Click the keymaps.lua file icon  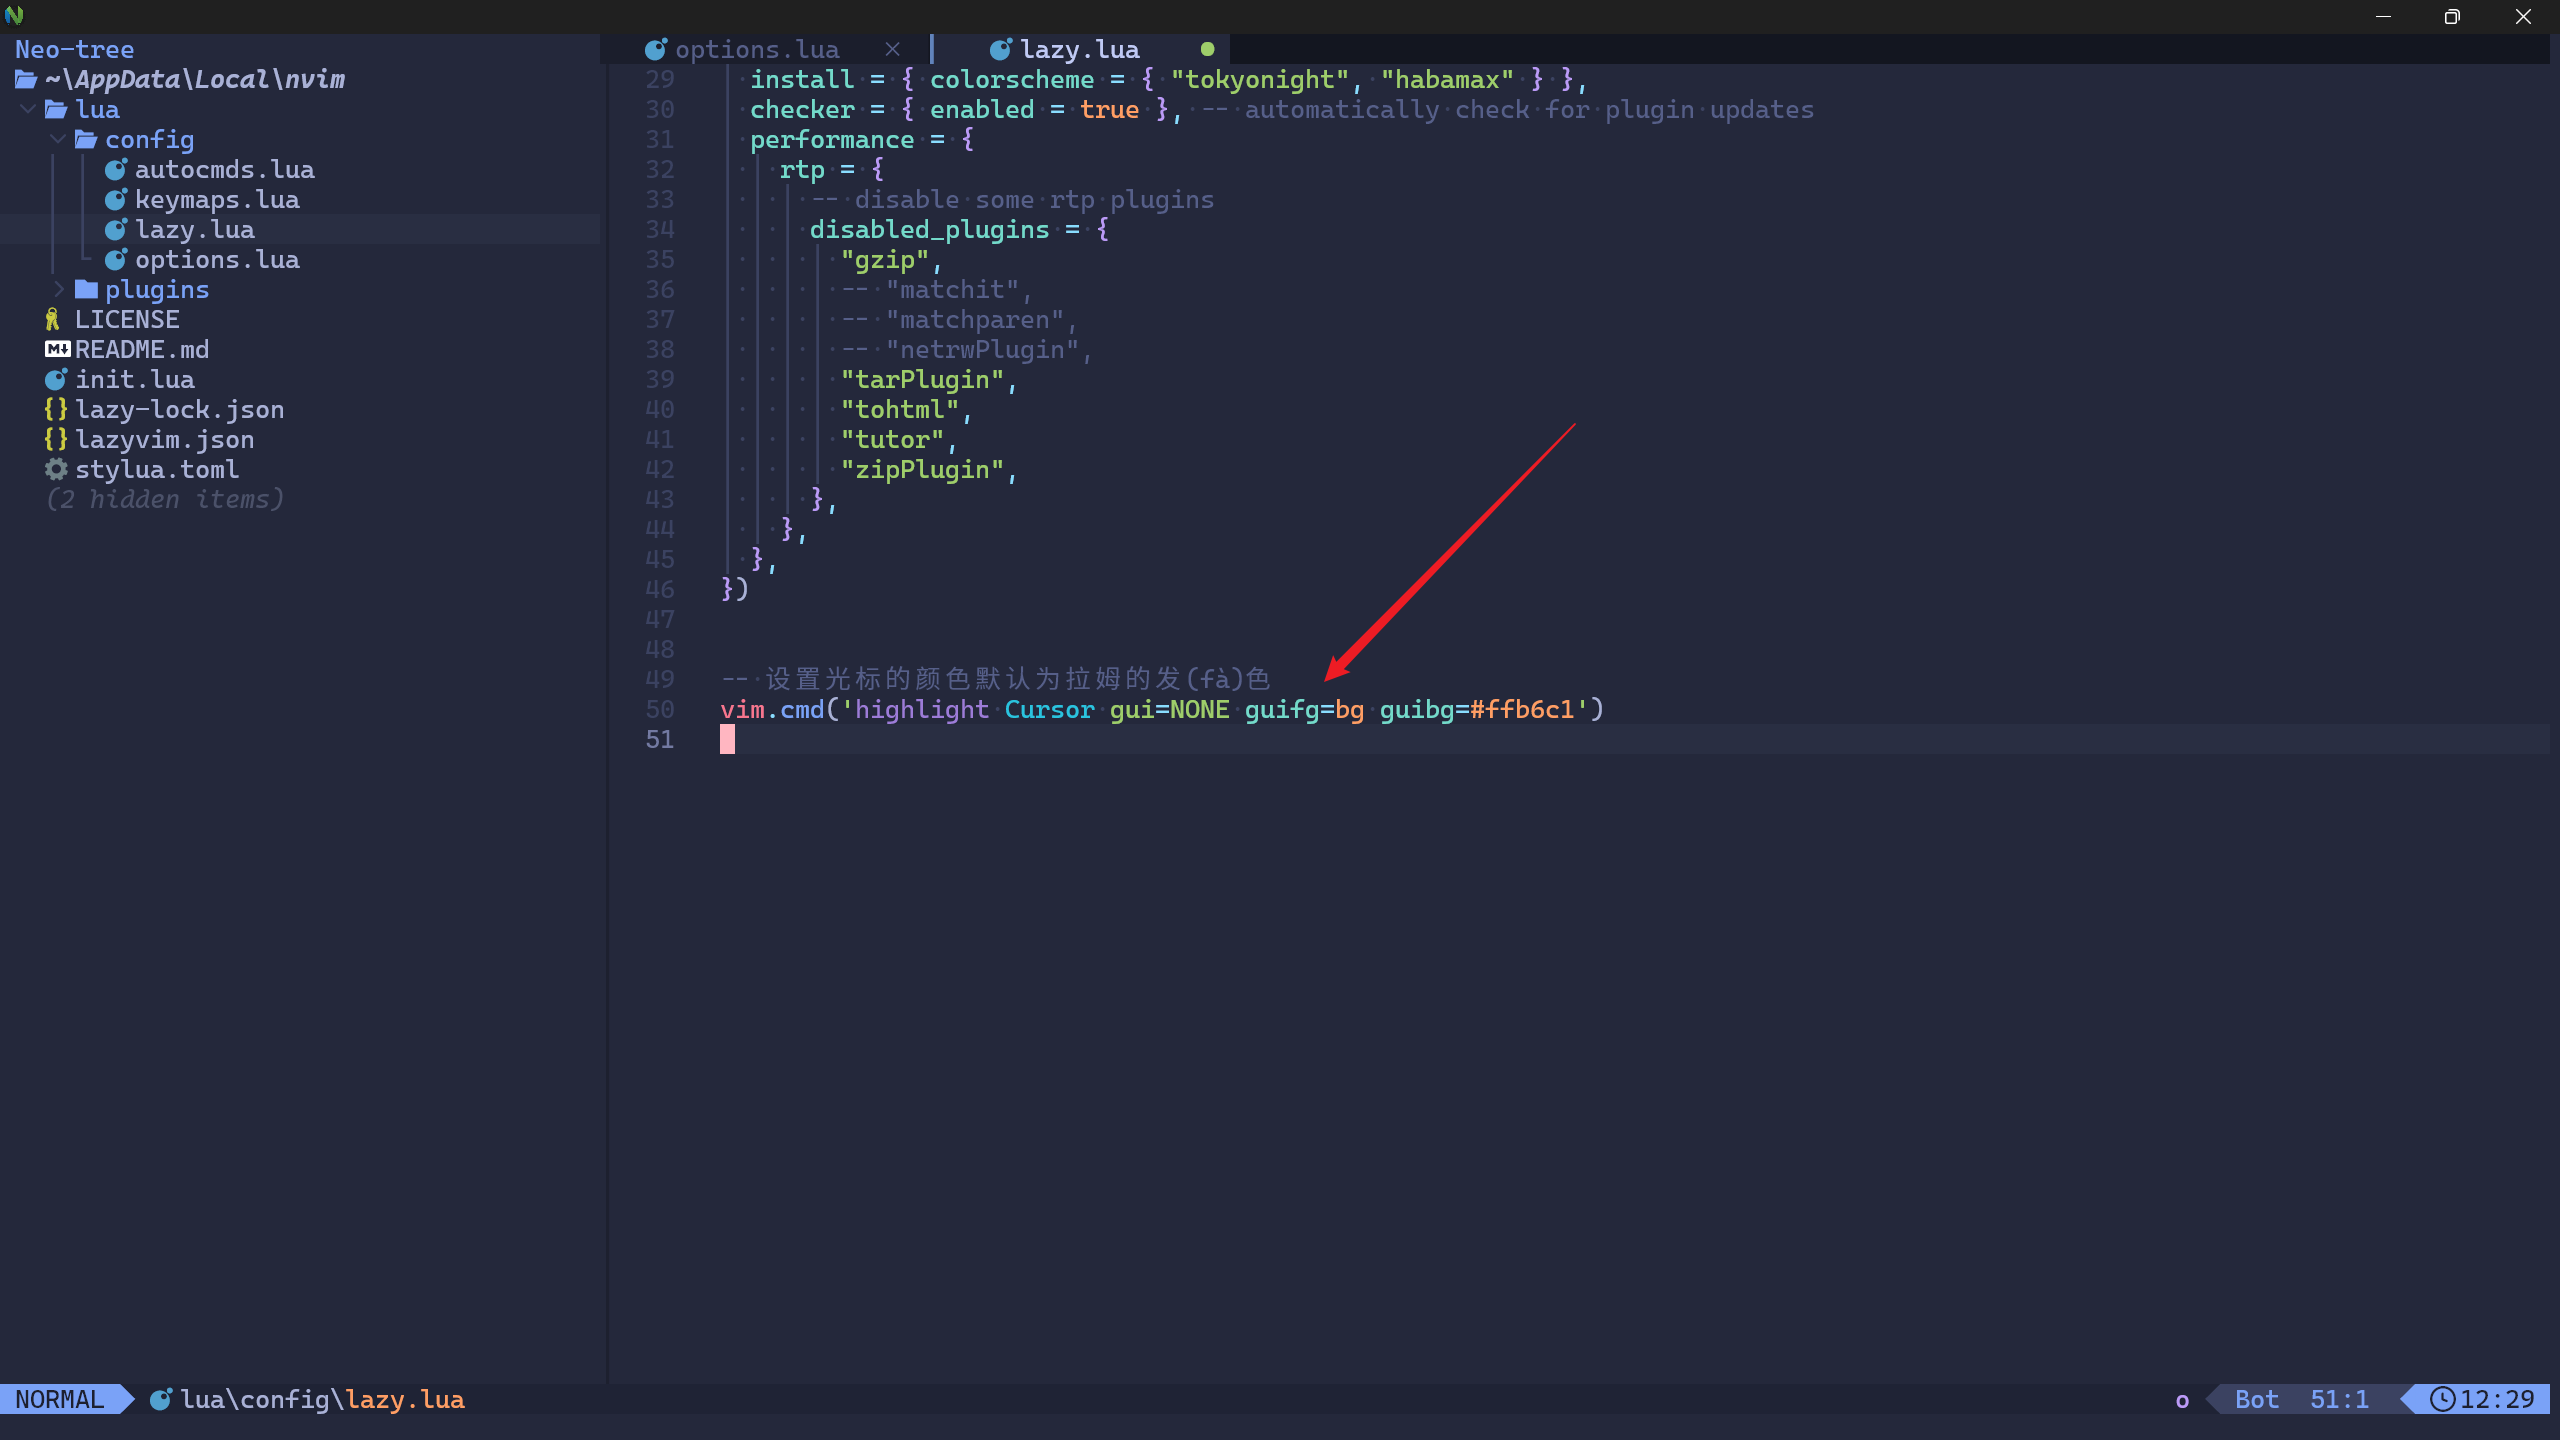[116, 199]
